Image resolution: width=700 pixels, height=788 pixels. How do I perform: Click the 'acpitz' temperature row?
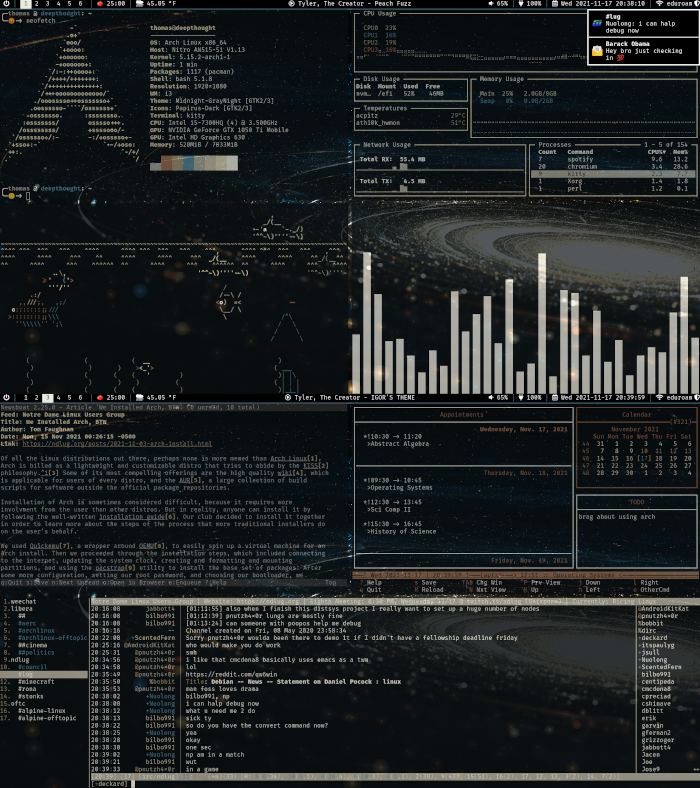pos(411,115)
